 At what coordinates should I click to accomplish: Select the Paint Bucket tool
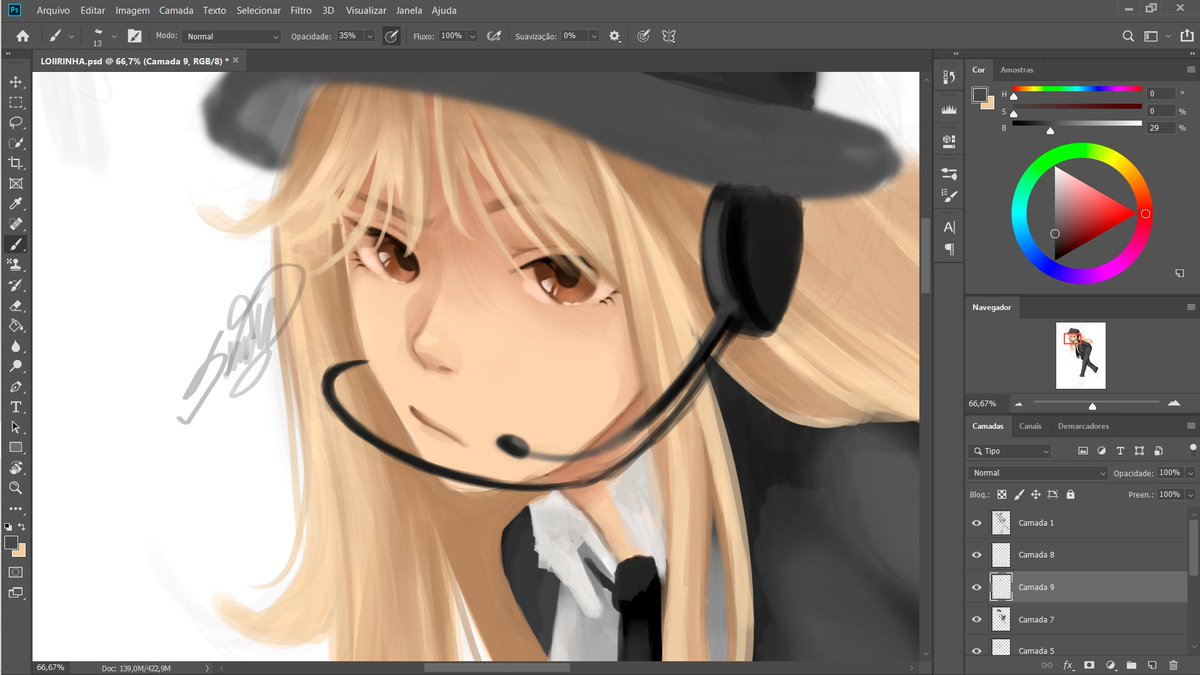point(16,326)
